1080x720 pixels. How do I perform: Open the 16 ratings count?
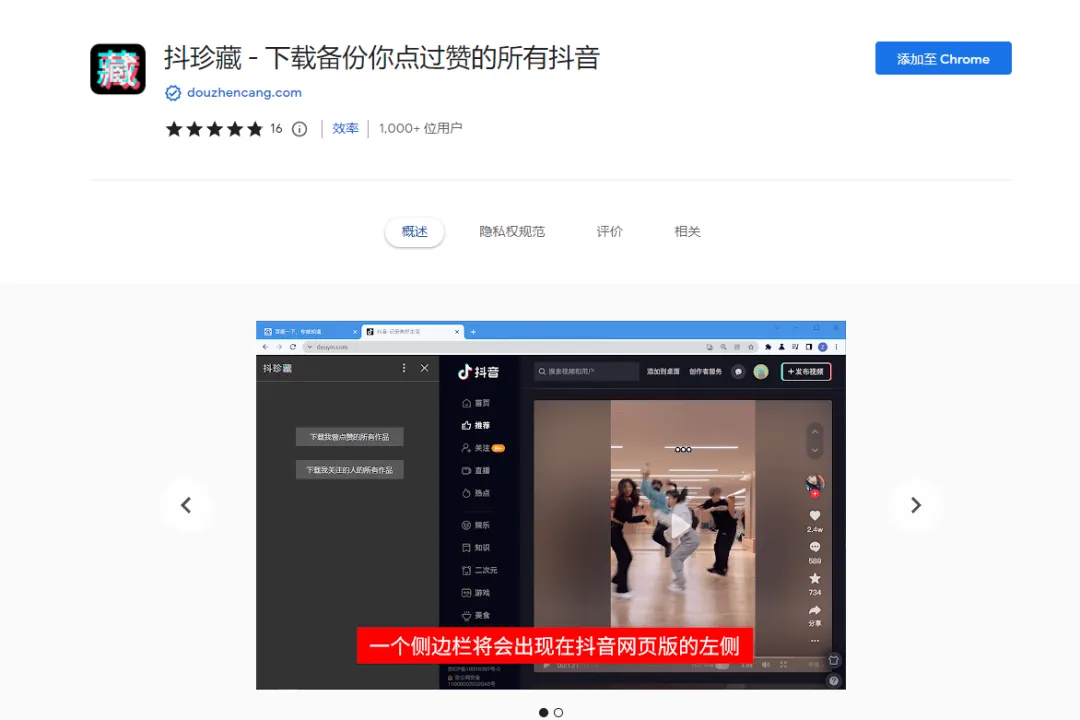point(276,128)
